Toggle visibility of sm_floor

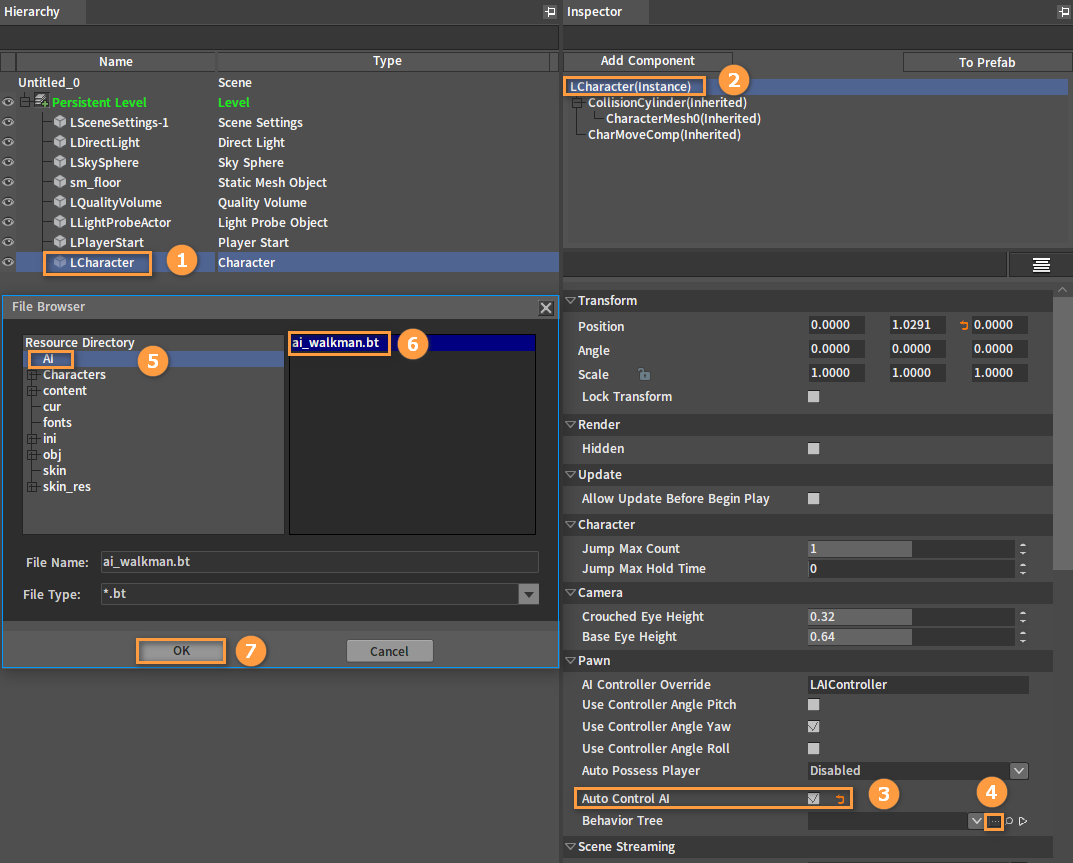pyautogui.click(x=8, y=182)
